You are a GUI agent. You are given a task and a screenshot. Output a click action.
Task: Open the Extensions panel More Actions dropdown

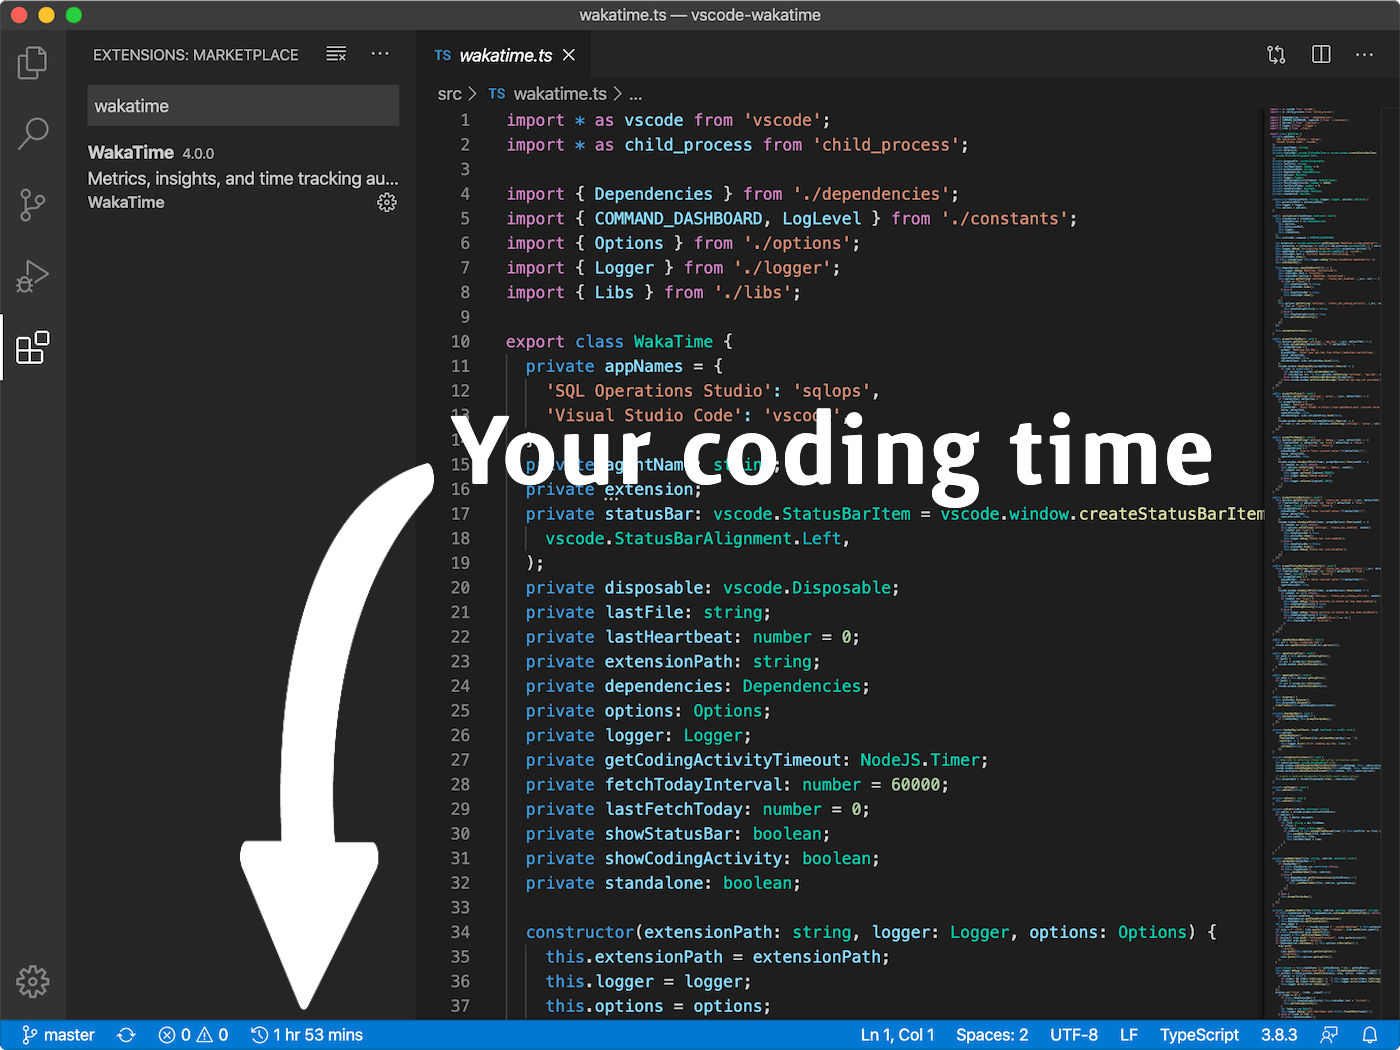tap(380, 54)
